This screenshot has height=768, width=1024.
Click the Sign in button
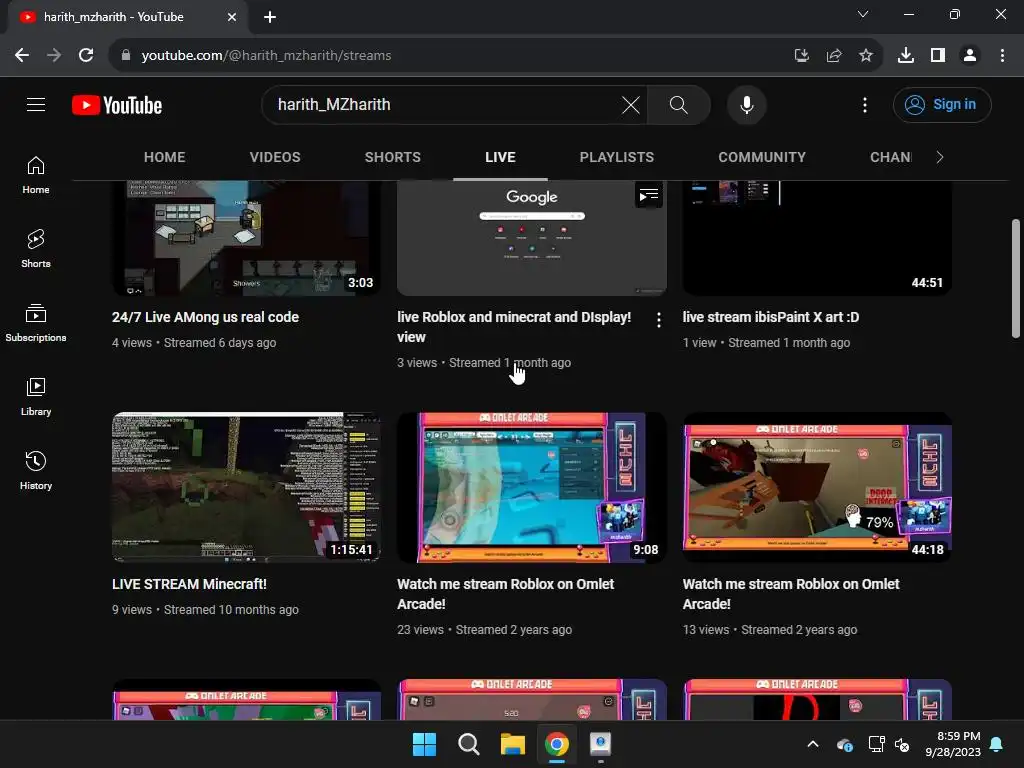click(942, 104)
